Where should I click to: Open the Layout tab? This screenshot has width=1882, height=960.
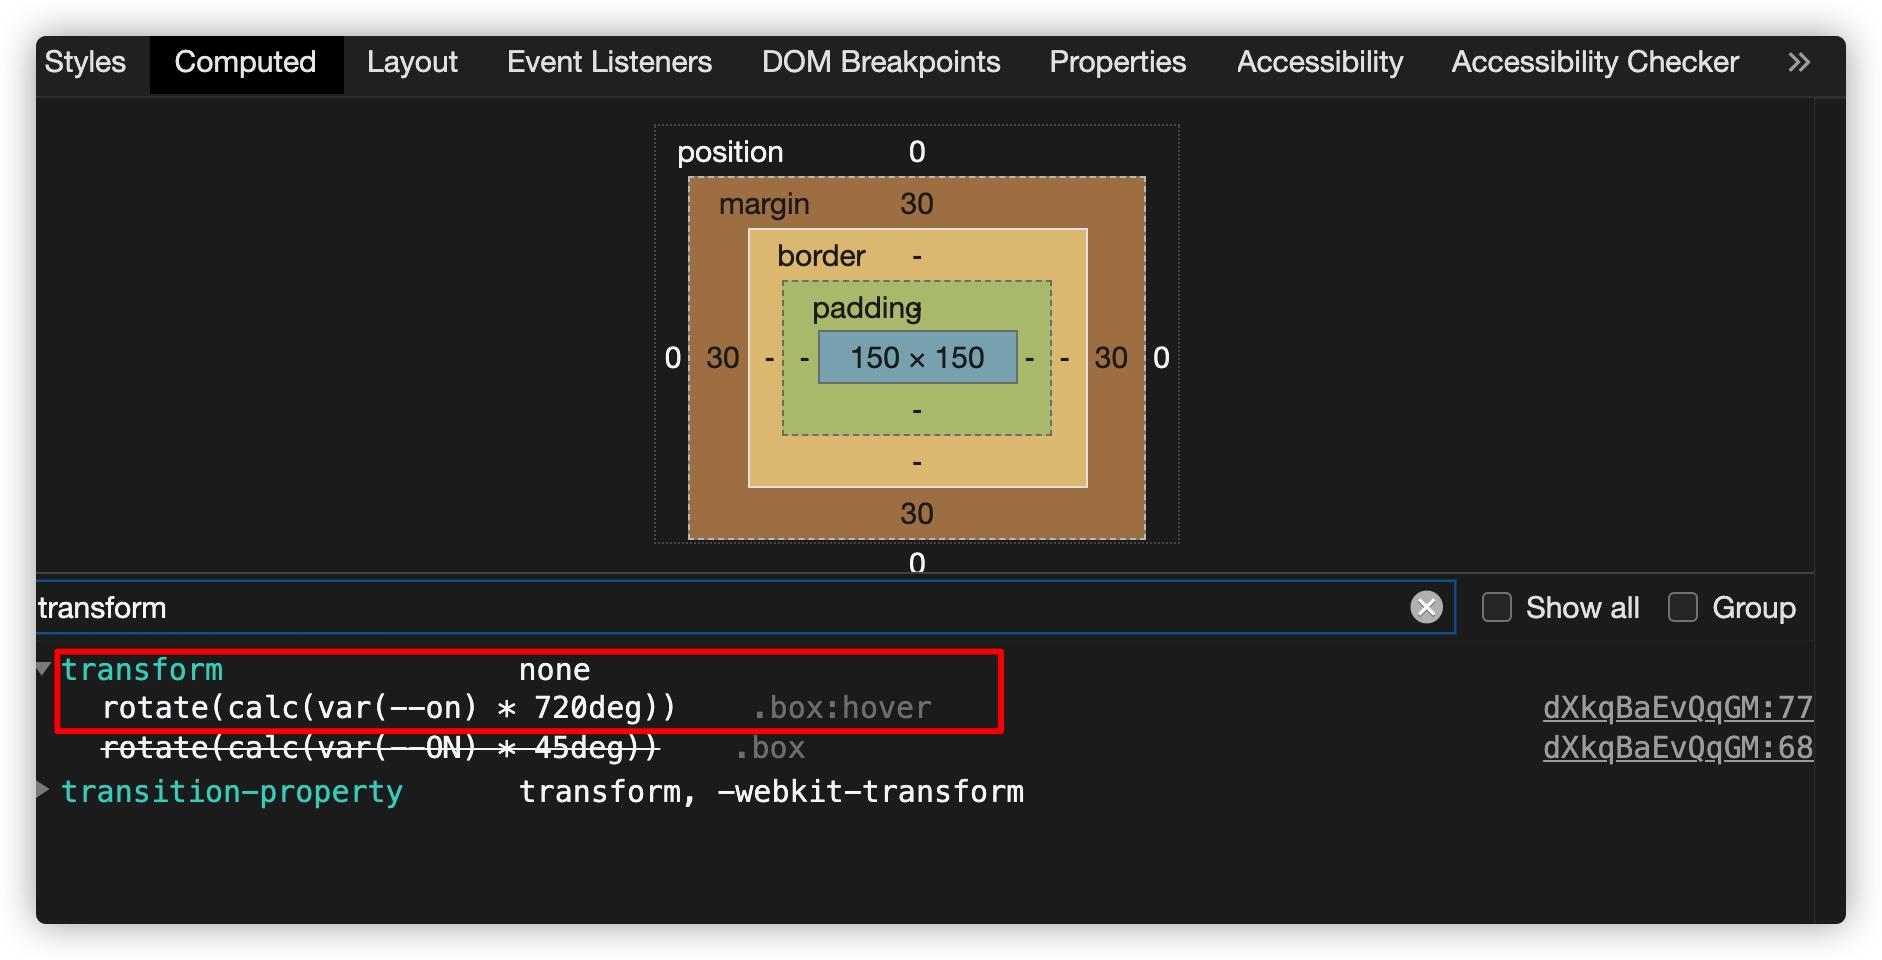(x=412, y=62)
